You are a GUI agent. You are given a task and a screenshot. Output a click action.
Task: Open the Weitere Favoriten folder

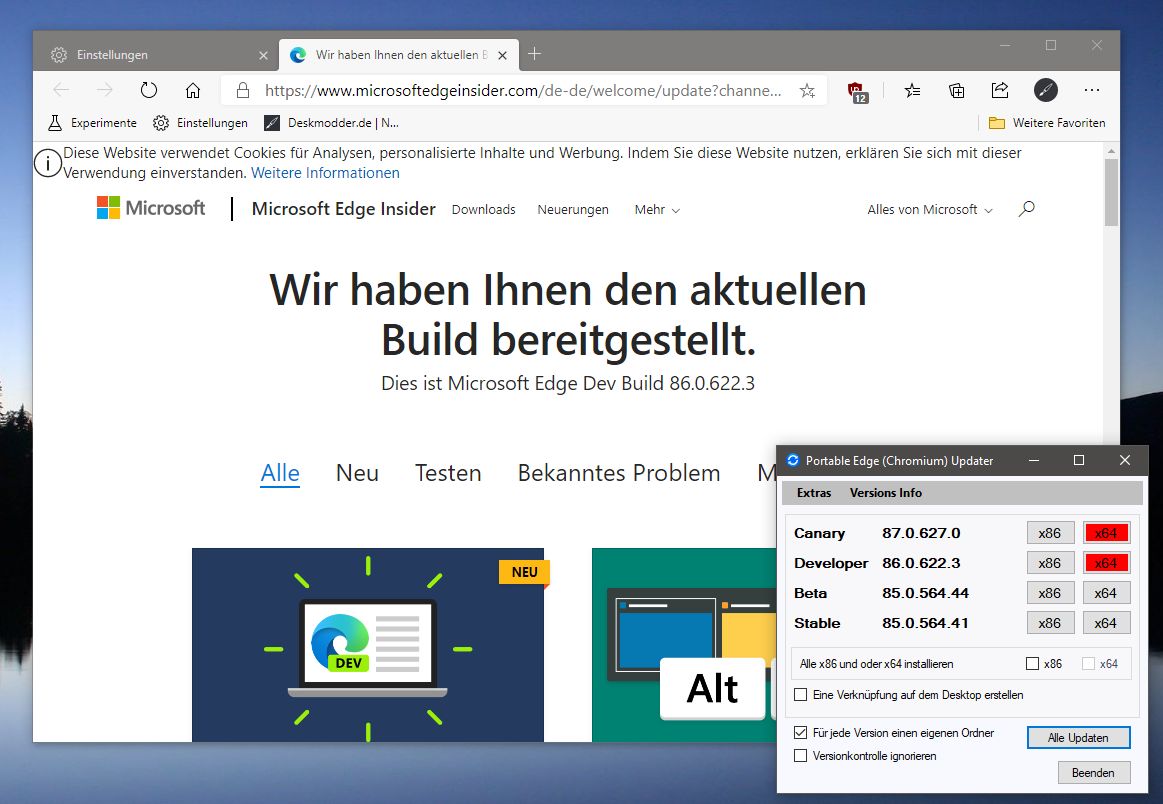coord(1047,123)
